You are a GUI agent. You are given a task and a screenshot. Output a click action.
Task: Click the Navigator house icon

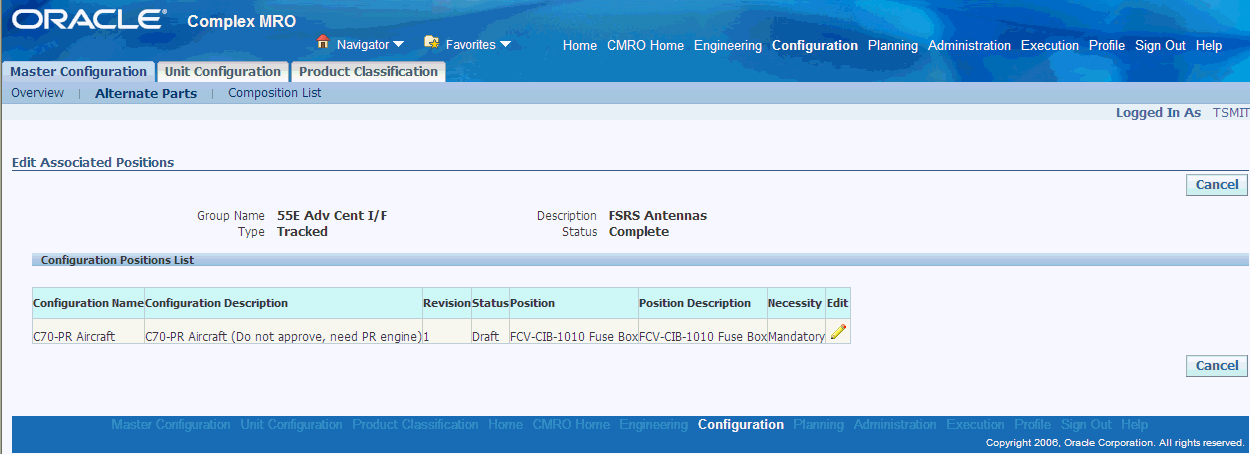pyautogui.click(x=323, y=43)
